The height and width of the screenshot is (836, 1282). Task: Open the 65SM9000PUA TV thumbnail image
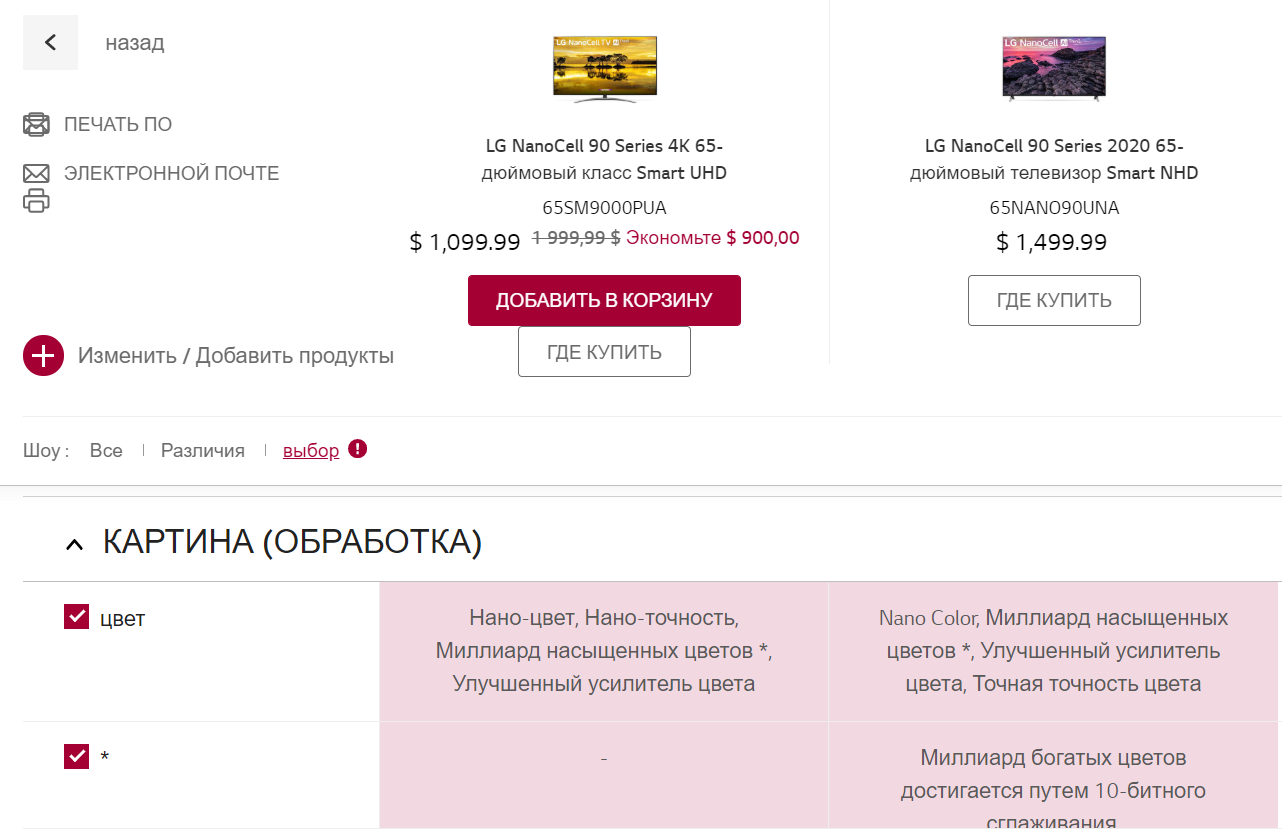(604, 68)
